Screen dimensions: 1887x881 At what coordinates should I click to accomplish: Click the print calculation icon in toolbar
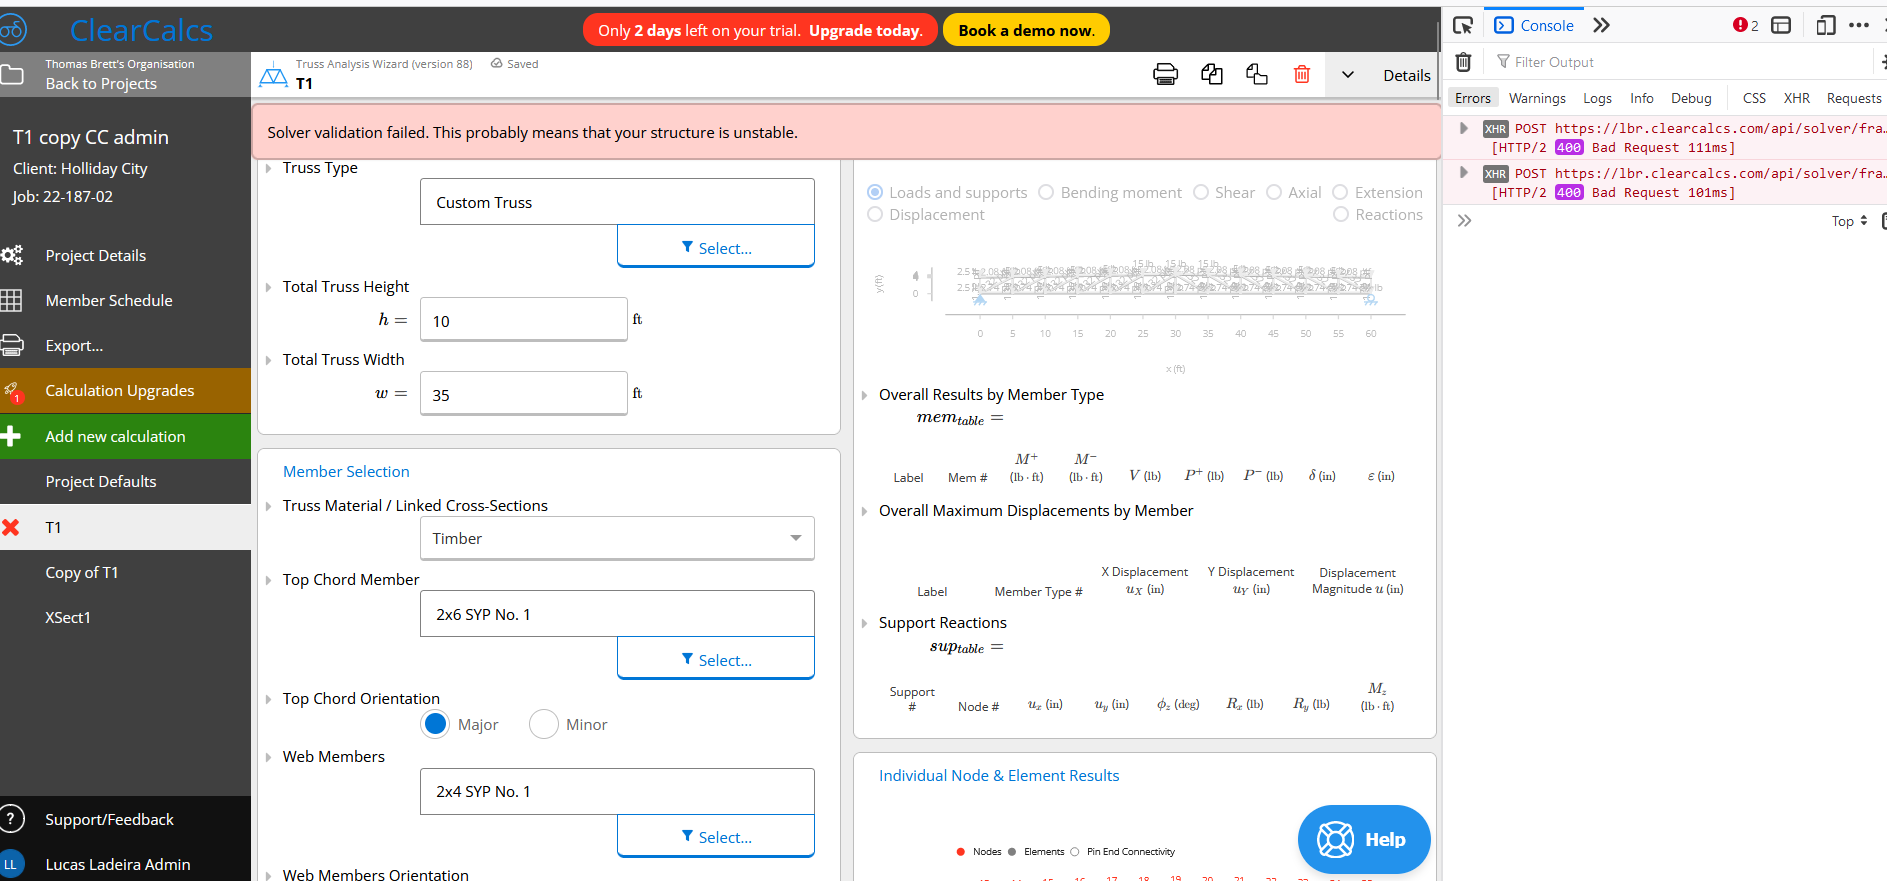coord(1166,74)
